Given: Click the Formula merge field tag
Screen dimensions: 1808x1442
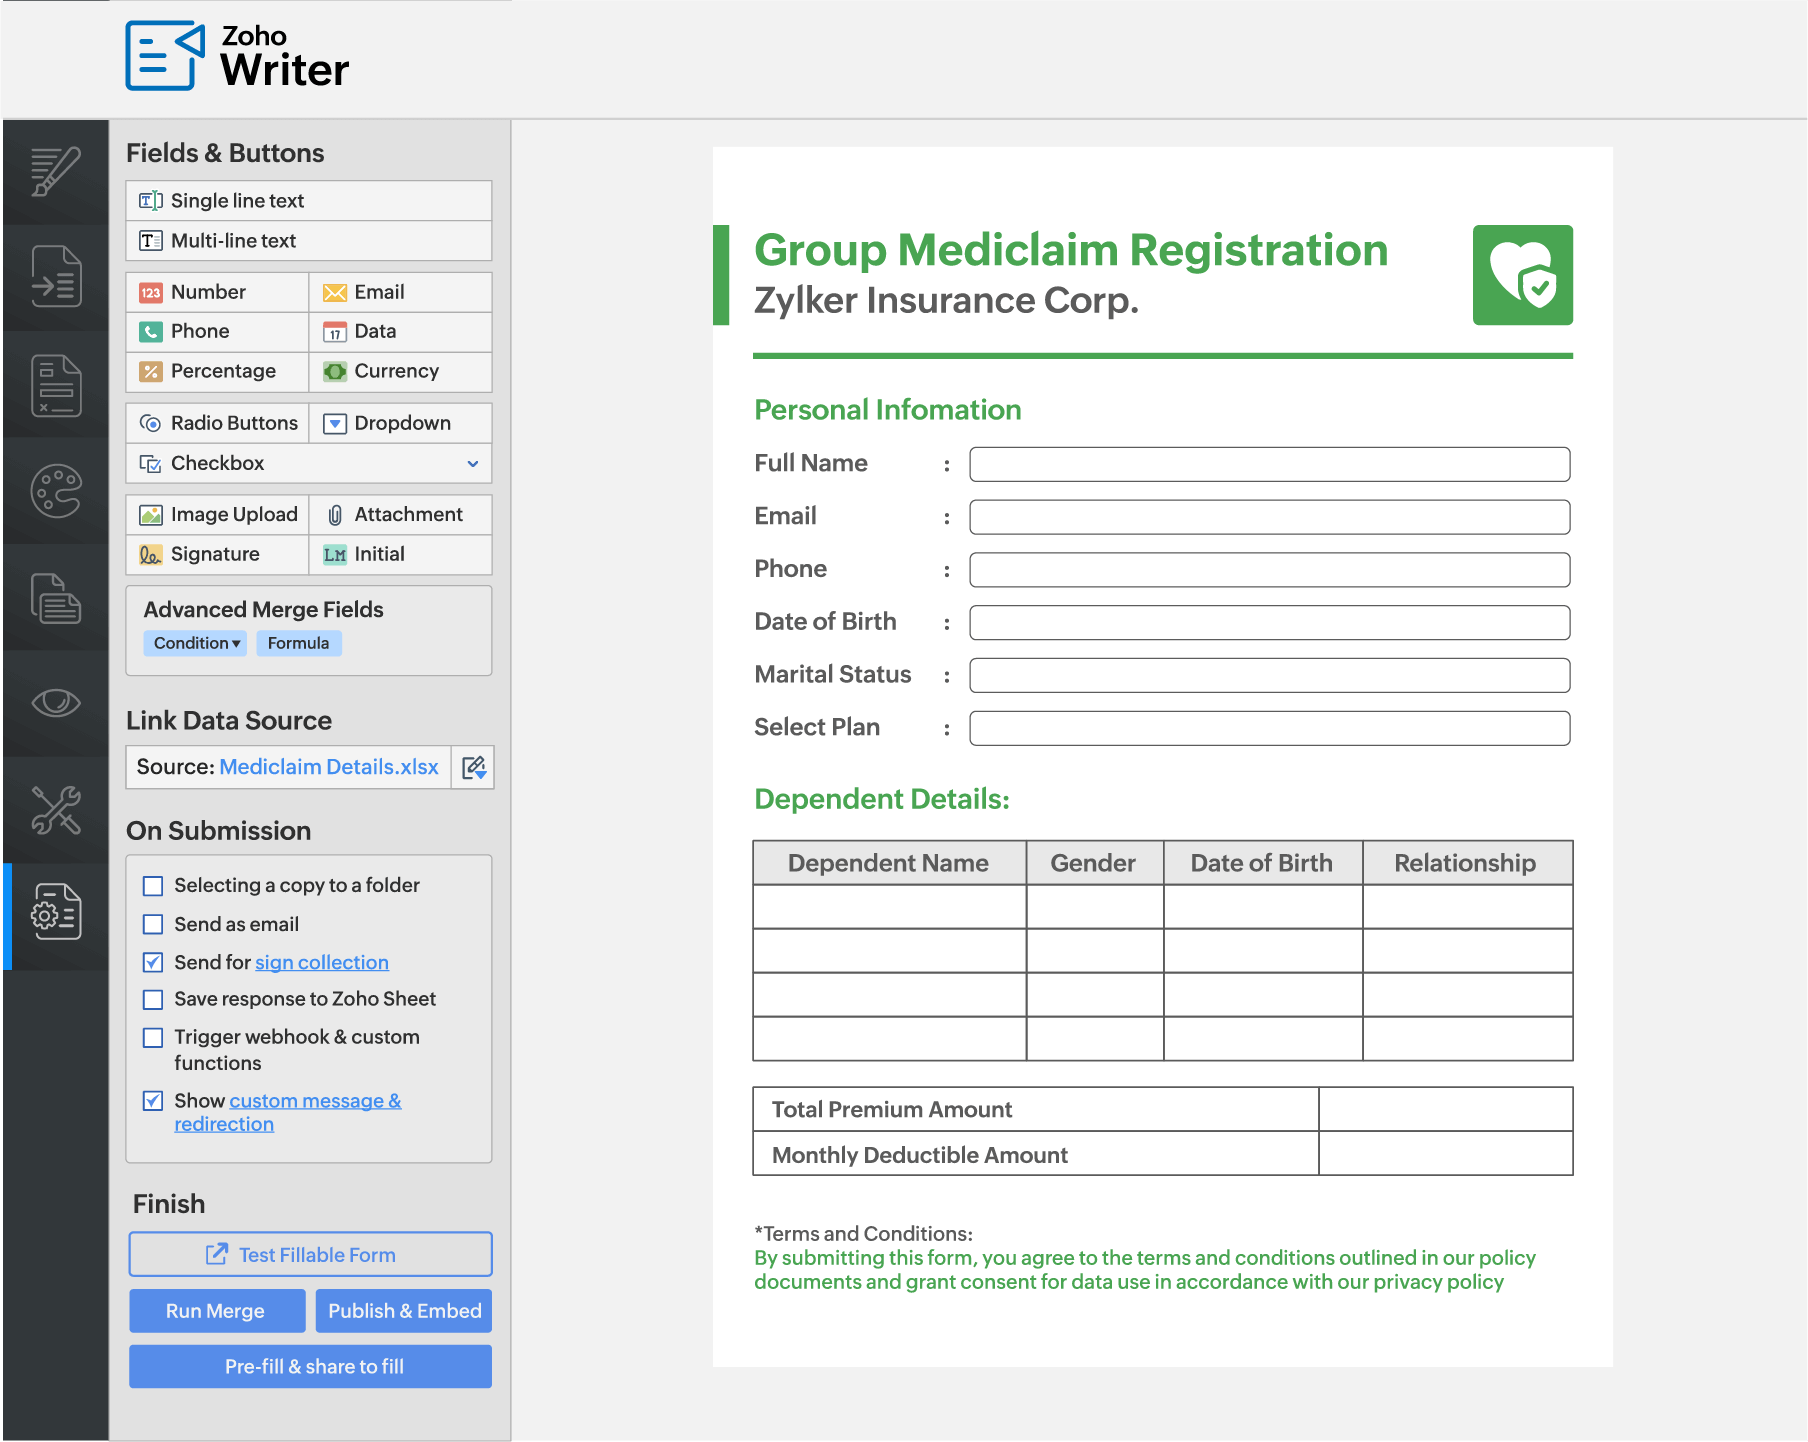Looking at the screenshot, I should tap(298, 643).
